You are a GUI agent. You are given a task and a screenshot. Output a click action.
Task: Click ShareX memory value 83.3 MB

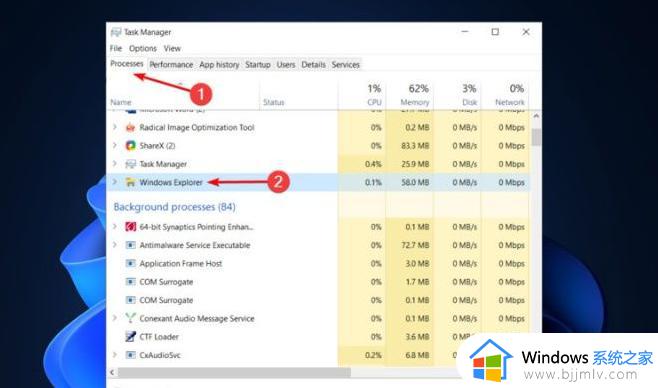(415, 146)
